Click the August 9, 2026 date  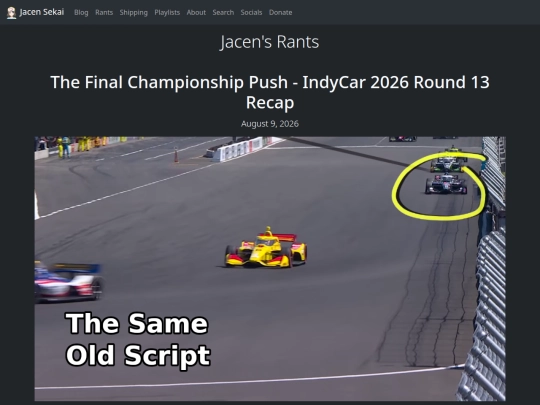(270, 124)
